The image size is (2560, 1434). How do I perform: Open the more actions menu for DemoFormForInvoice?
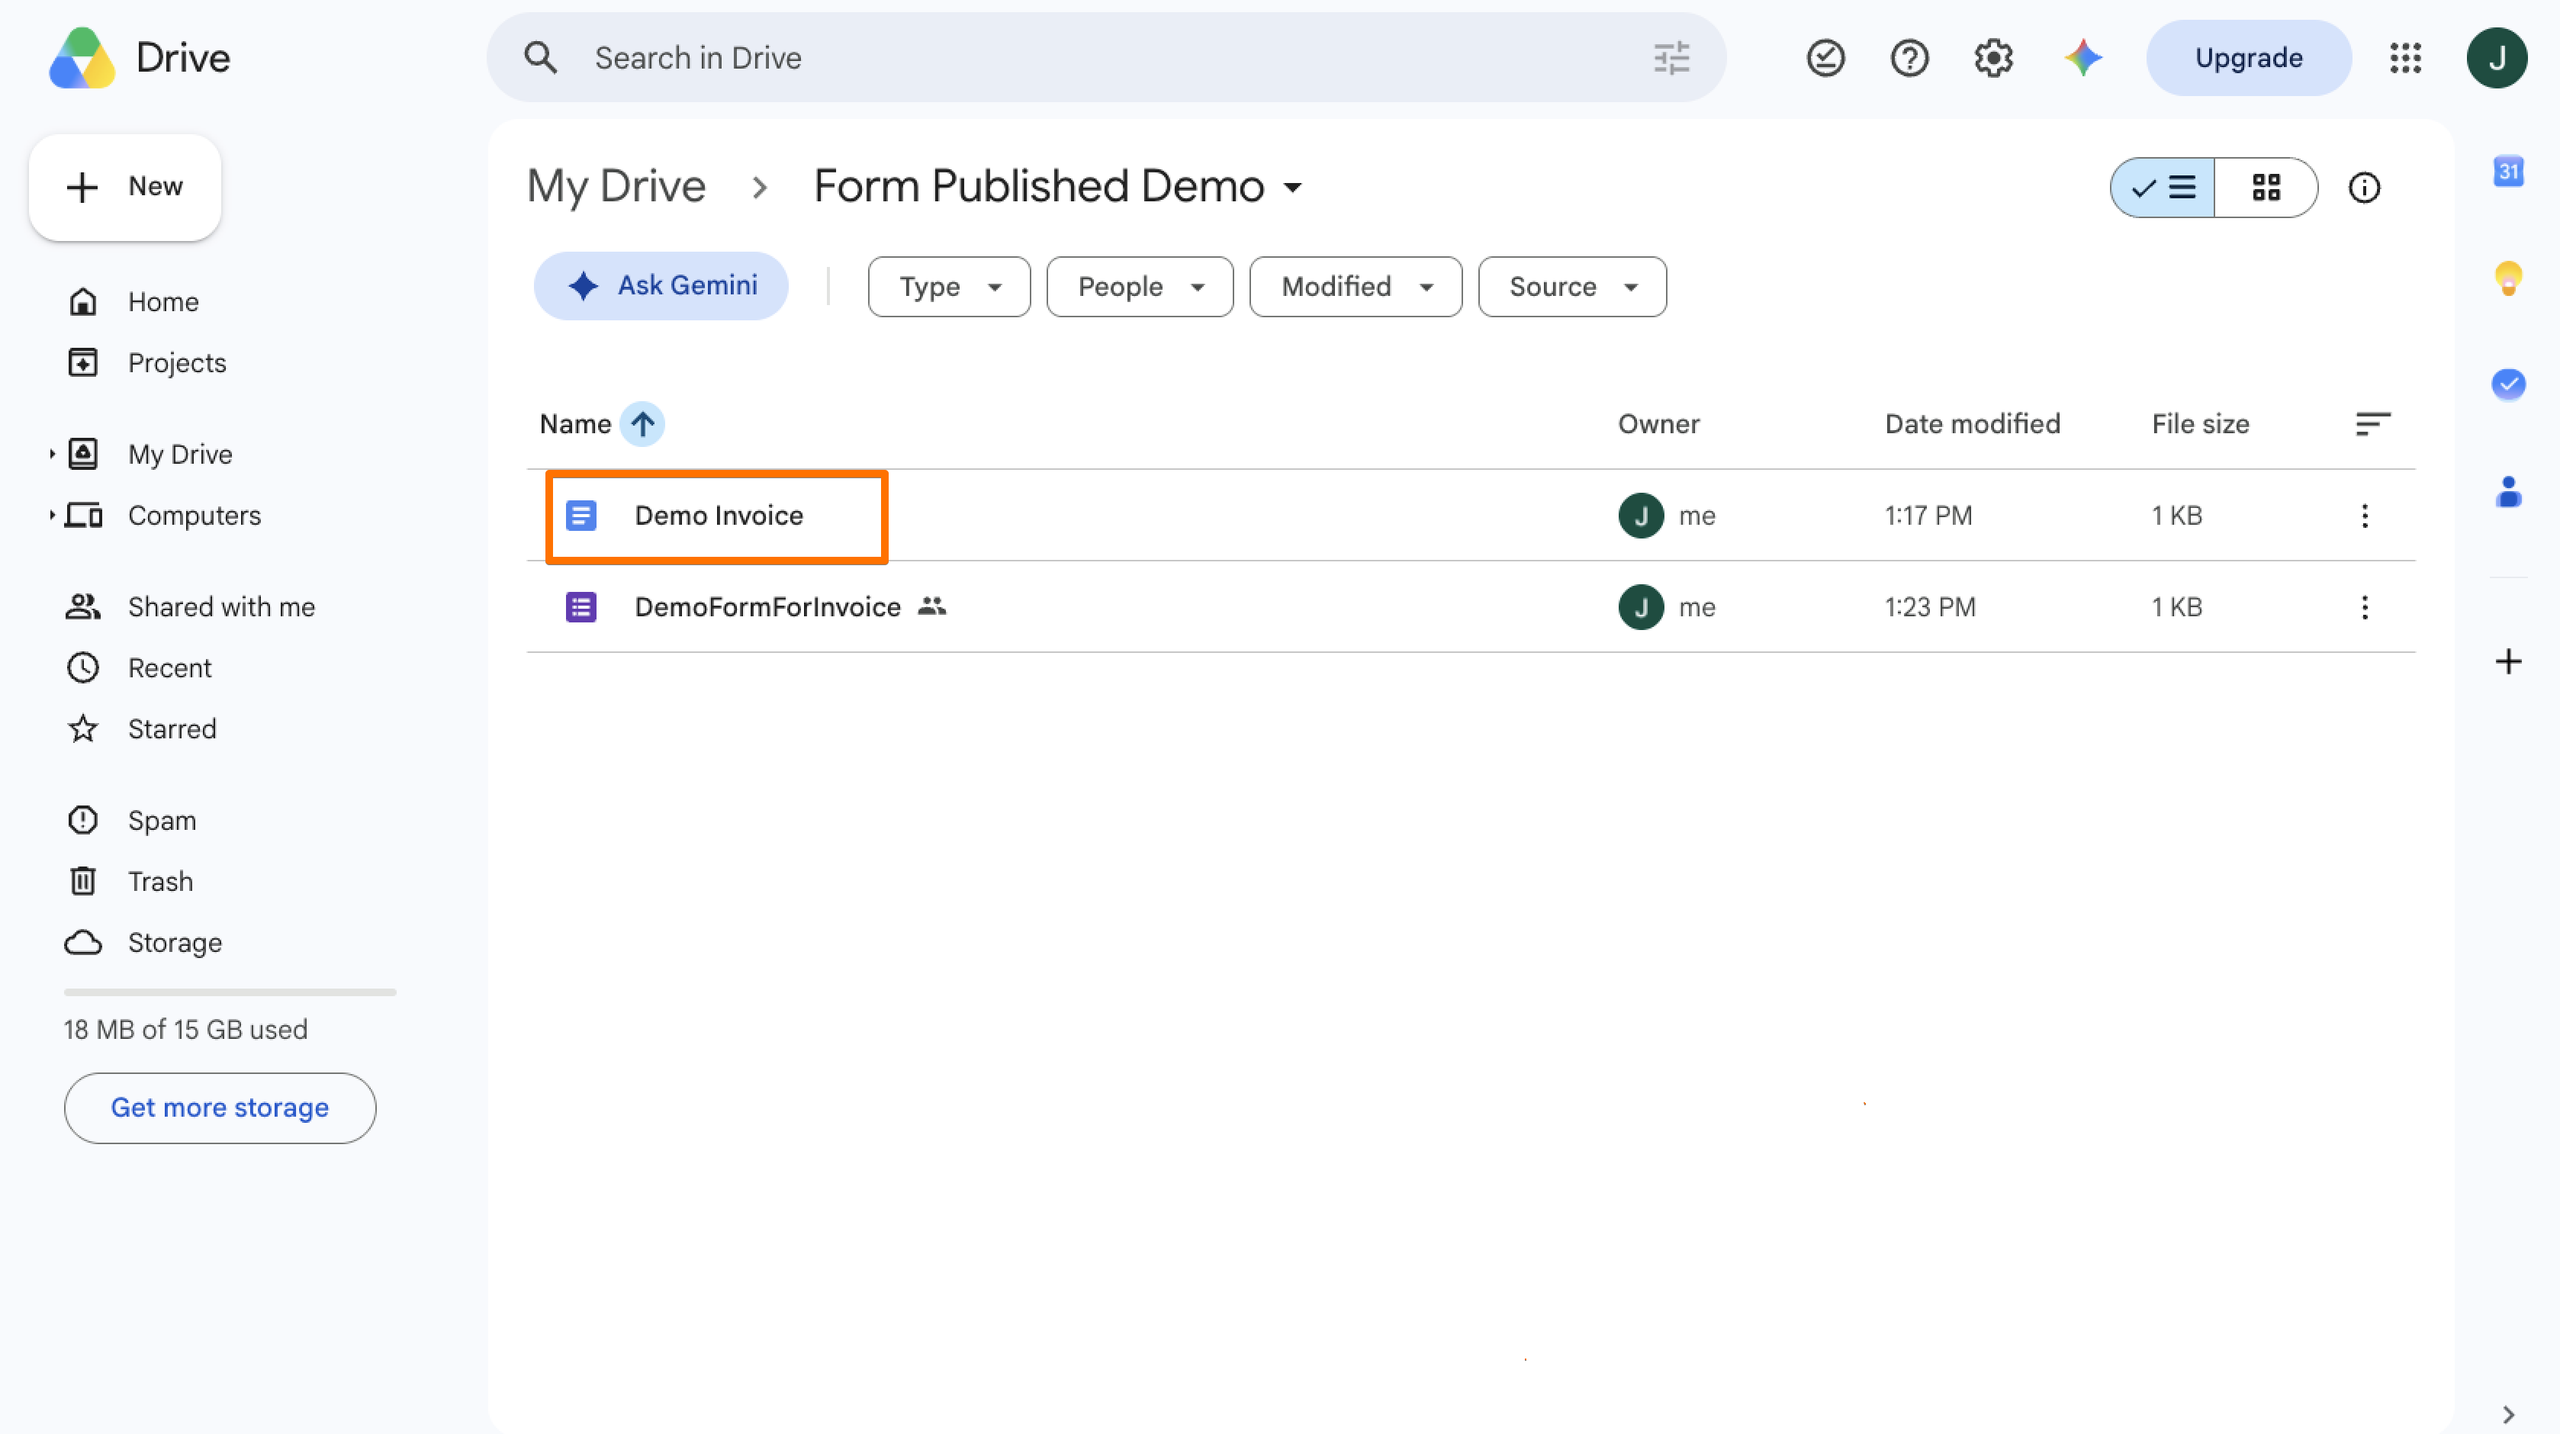point(2365,607)
